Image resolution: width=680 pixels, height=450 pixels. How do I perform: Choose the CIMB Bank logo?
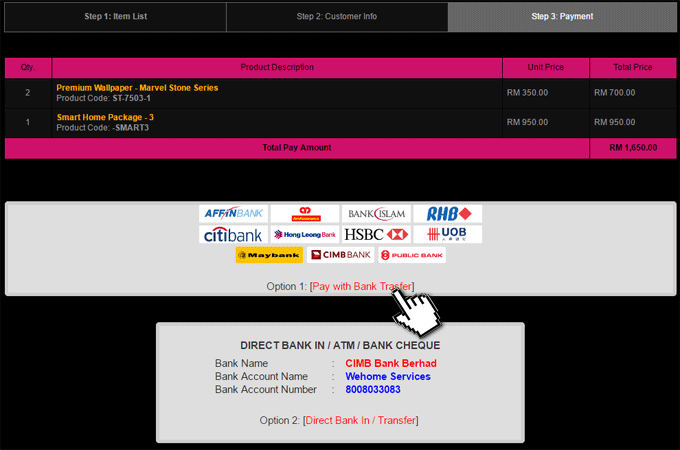pos(340,255)
